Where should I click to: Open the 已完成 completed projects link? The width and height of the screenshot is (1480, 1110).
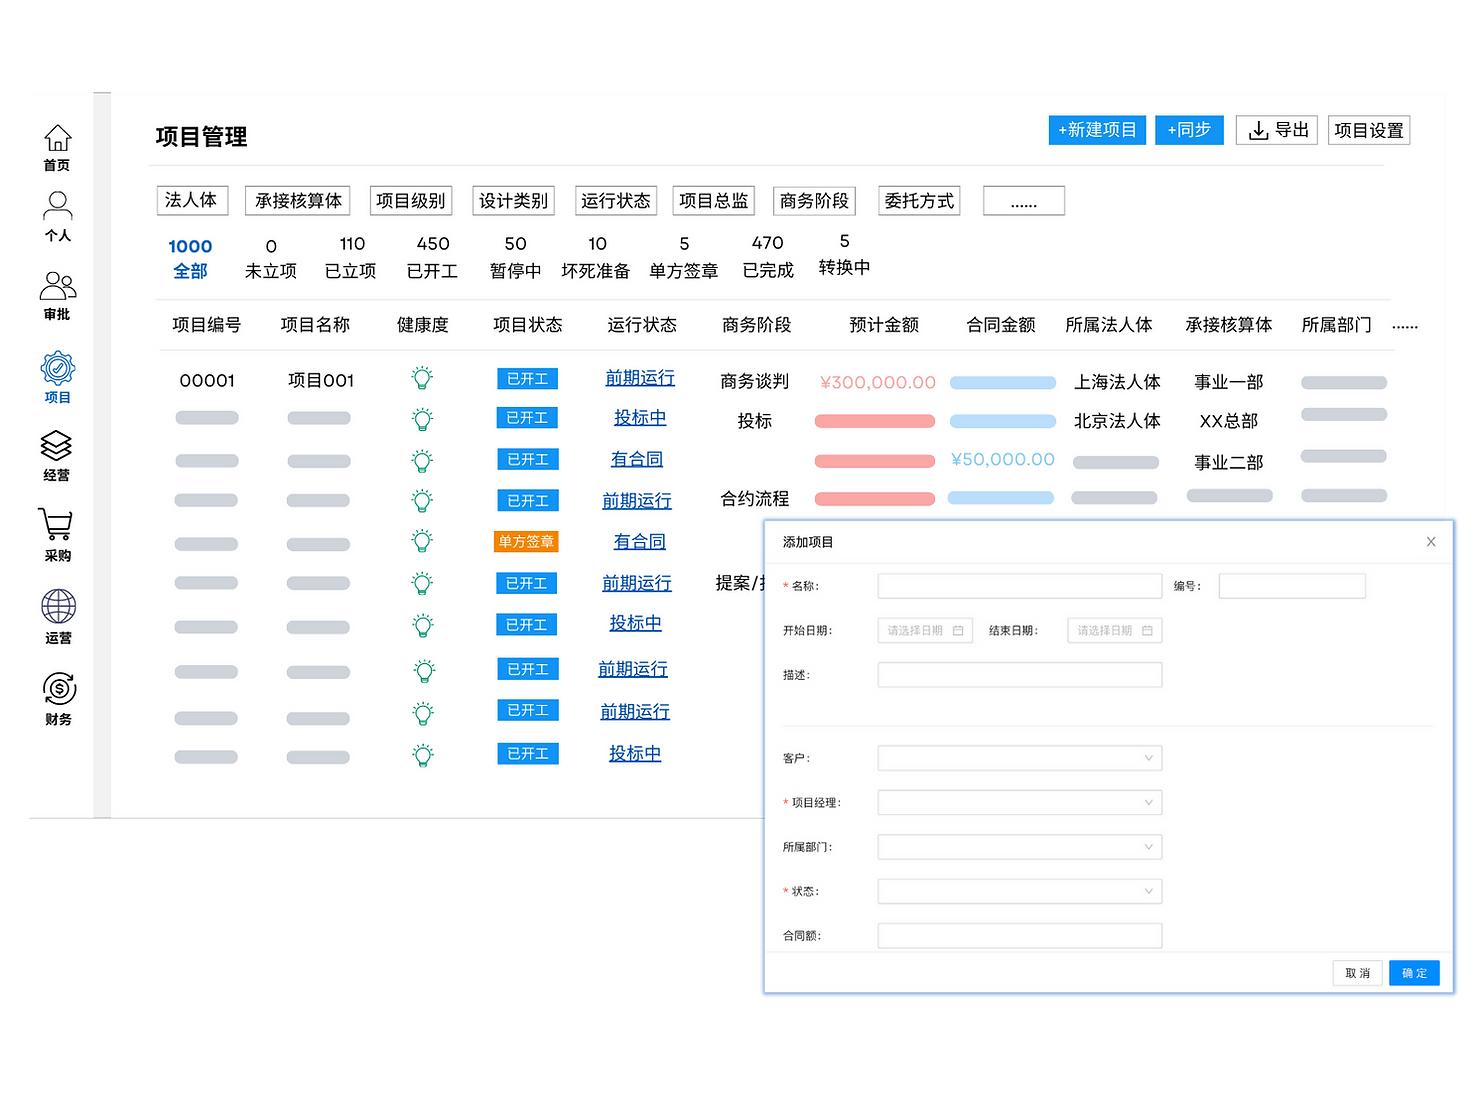click(767, 255)
